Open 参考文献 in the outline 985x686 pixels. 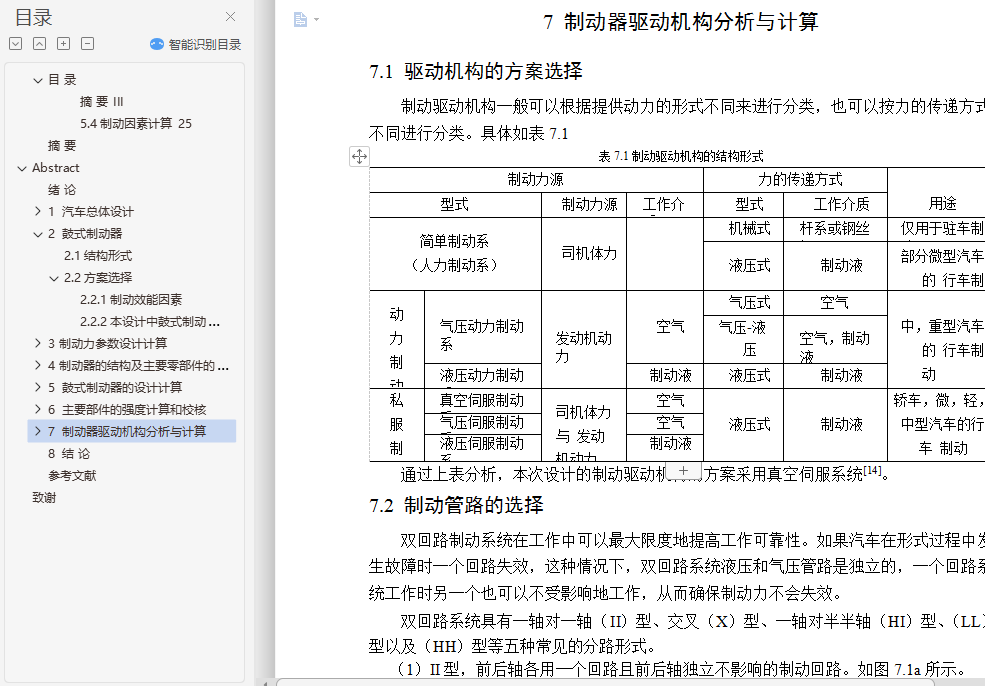72,476
